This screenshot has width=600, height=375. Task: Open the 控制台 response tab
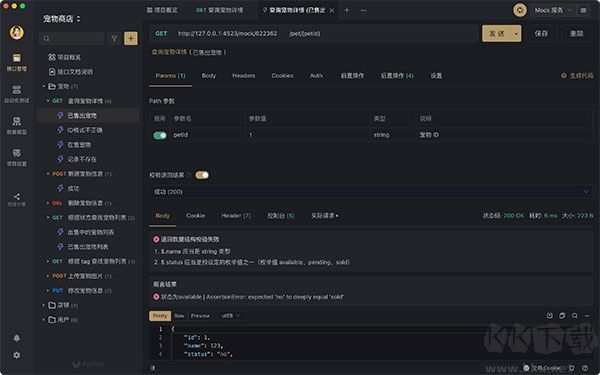point(281,216)
